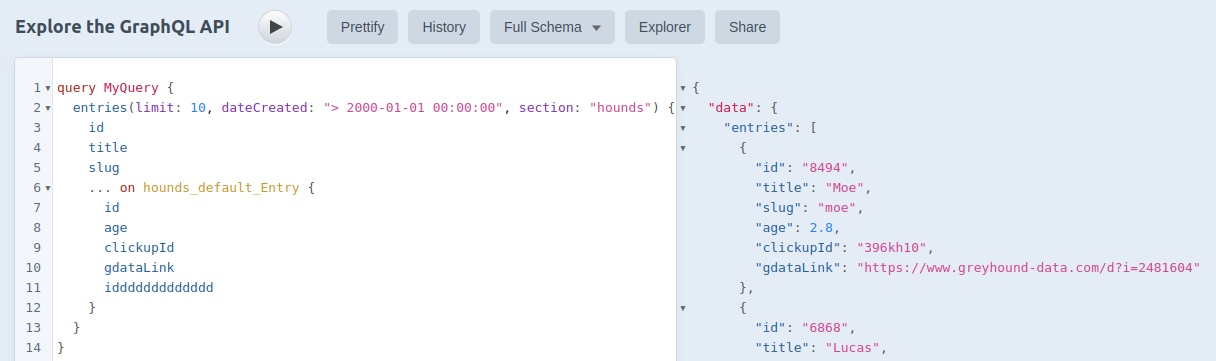Collapse the "data" node in results

pyautogui.click(x=683, y=108)
